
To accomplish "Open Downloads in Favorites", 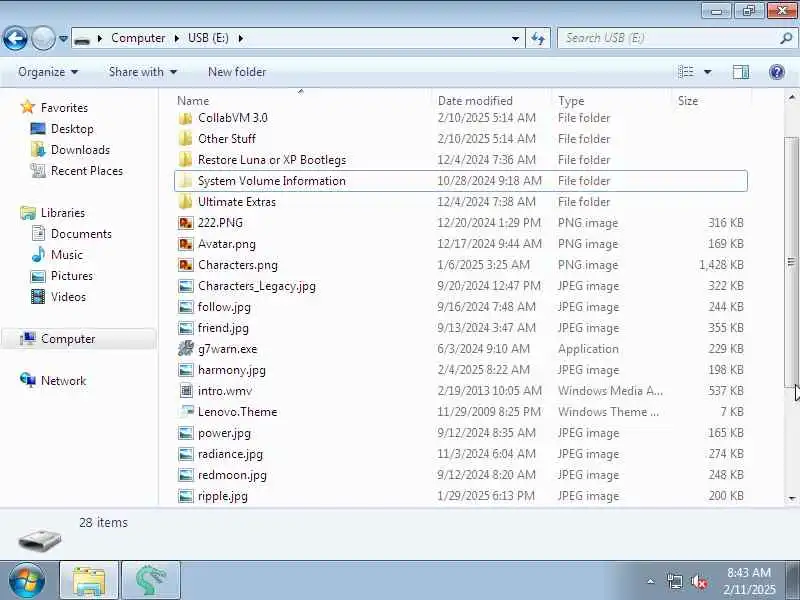I will coord(80,149).
